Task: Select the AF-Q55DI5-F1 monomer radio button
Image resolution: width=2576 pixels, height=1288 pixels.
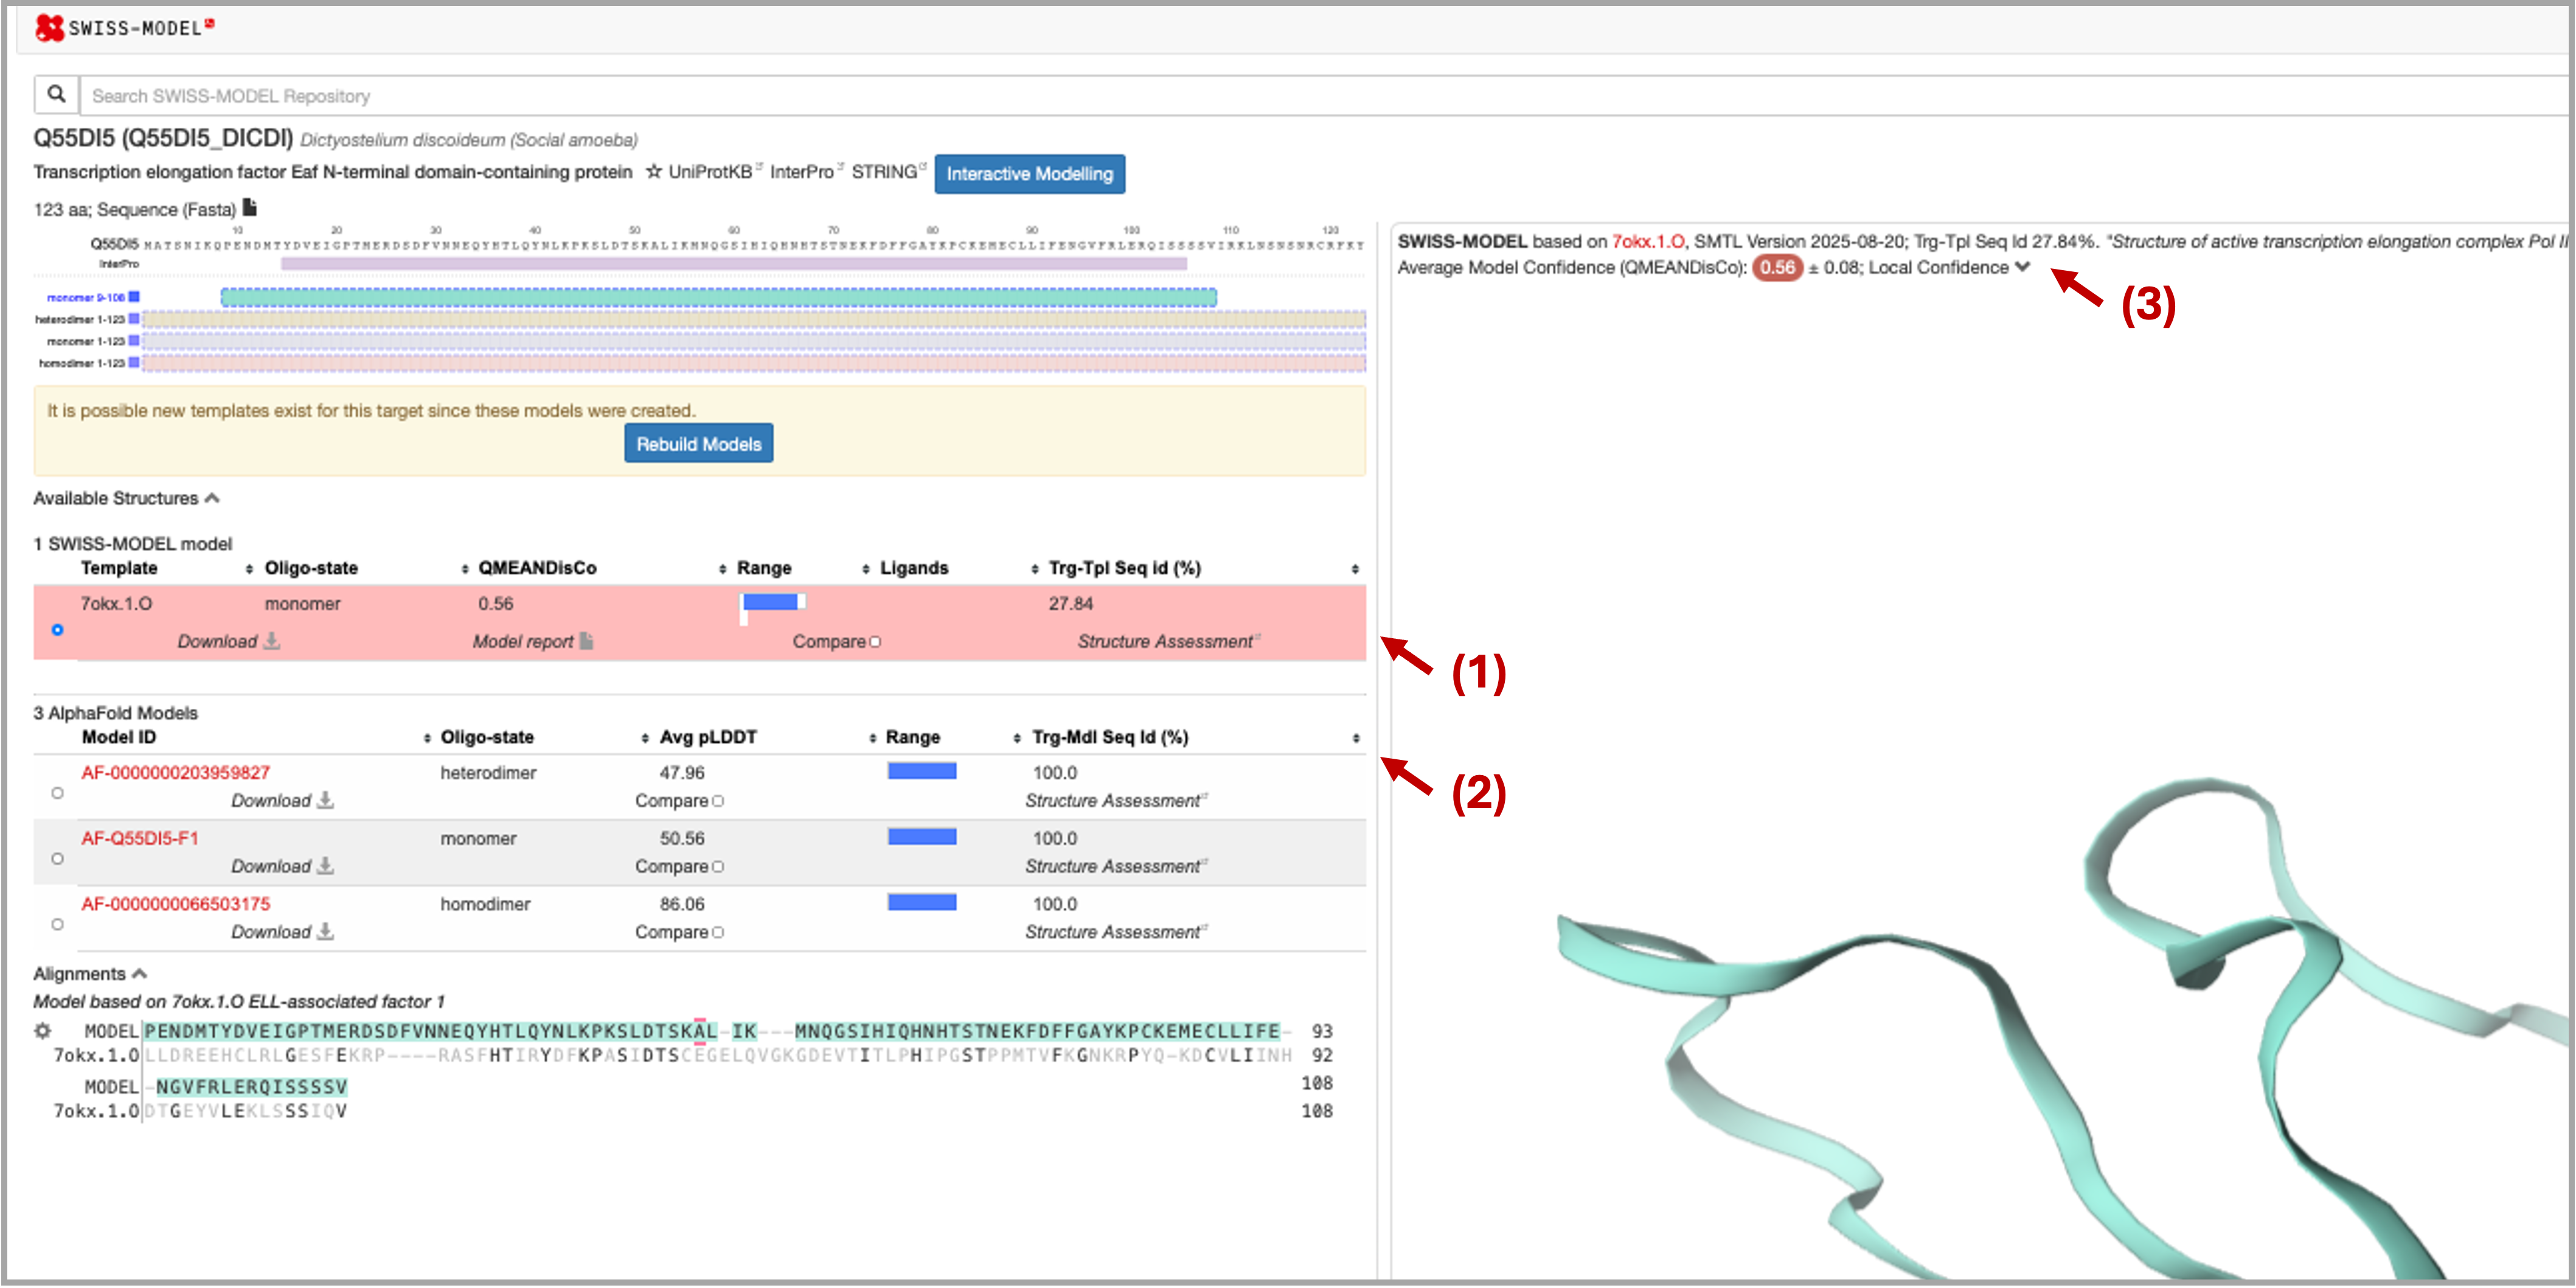Action: tap(57, 859)
